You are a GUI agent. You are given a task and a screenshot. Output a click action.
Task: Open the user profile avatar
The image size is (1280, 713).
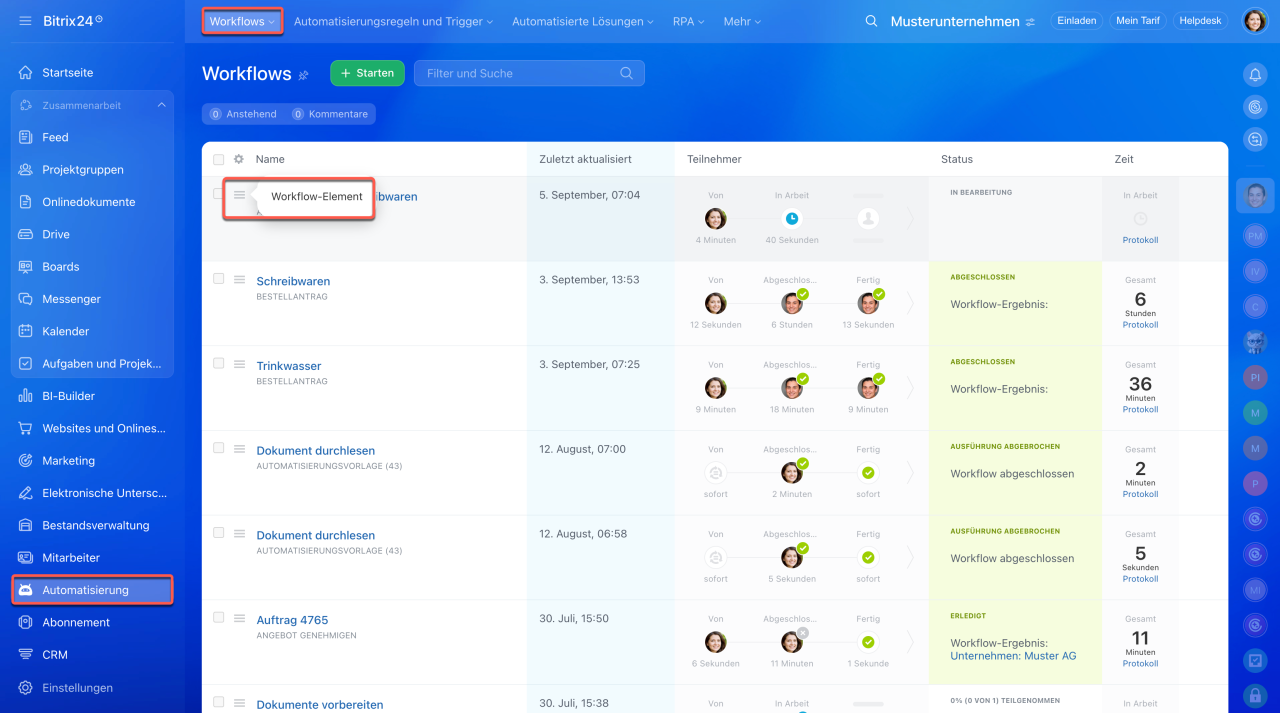(1254, 21)
